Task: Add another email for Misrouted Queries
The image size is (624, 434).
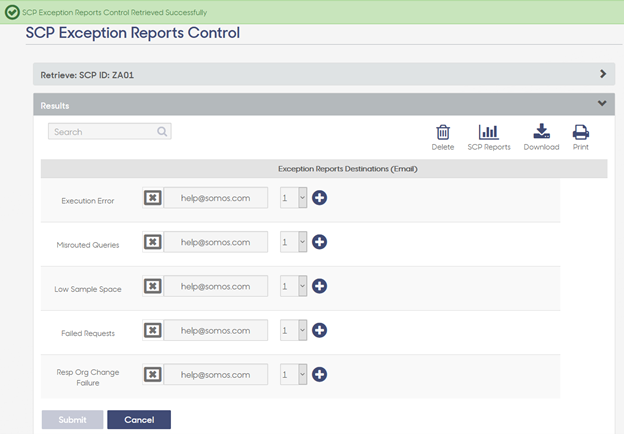Action: click(319, 242)
